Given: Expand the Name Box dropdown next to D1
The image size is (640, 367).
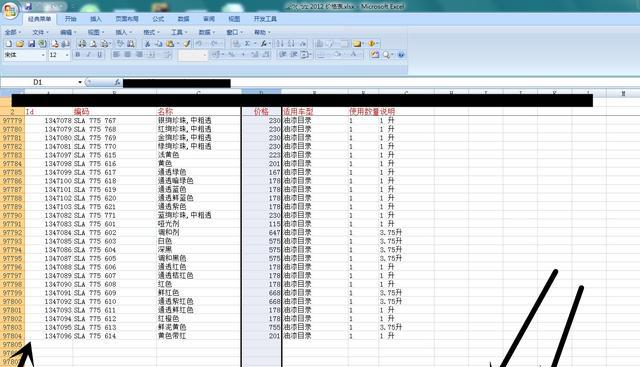Looking at the screenshot, I should tap(80, 82).
